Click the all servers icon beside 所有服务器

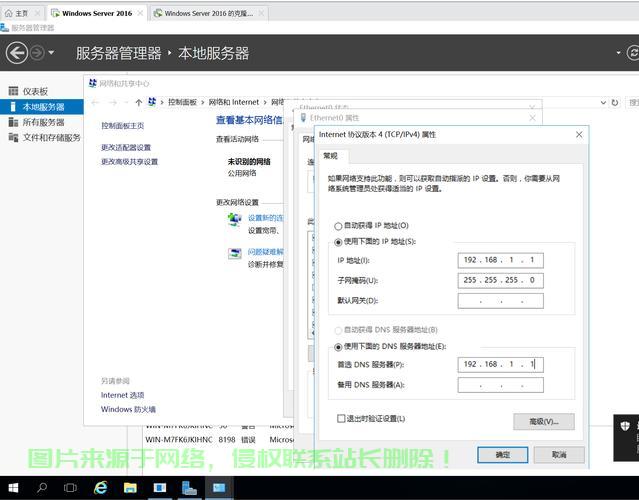(x=13, y=122)
